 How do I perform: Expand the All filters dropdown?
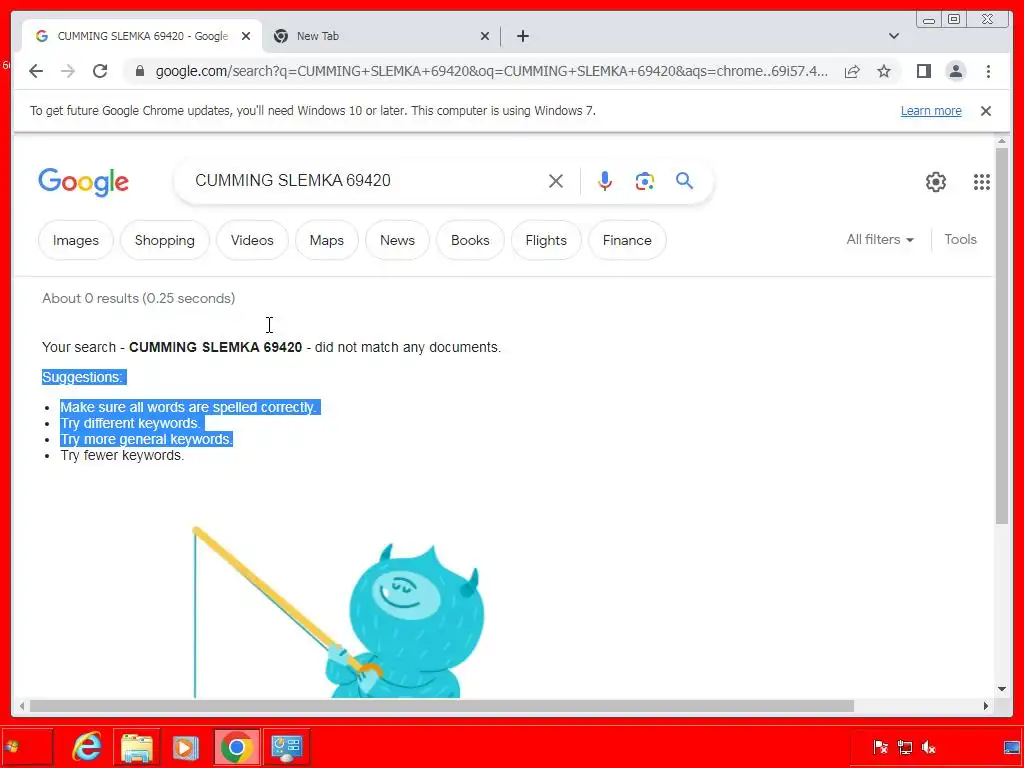880,240
